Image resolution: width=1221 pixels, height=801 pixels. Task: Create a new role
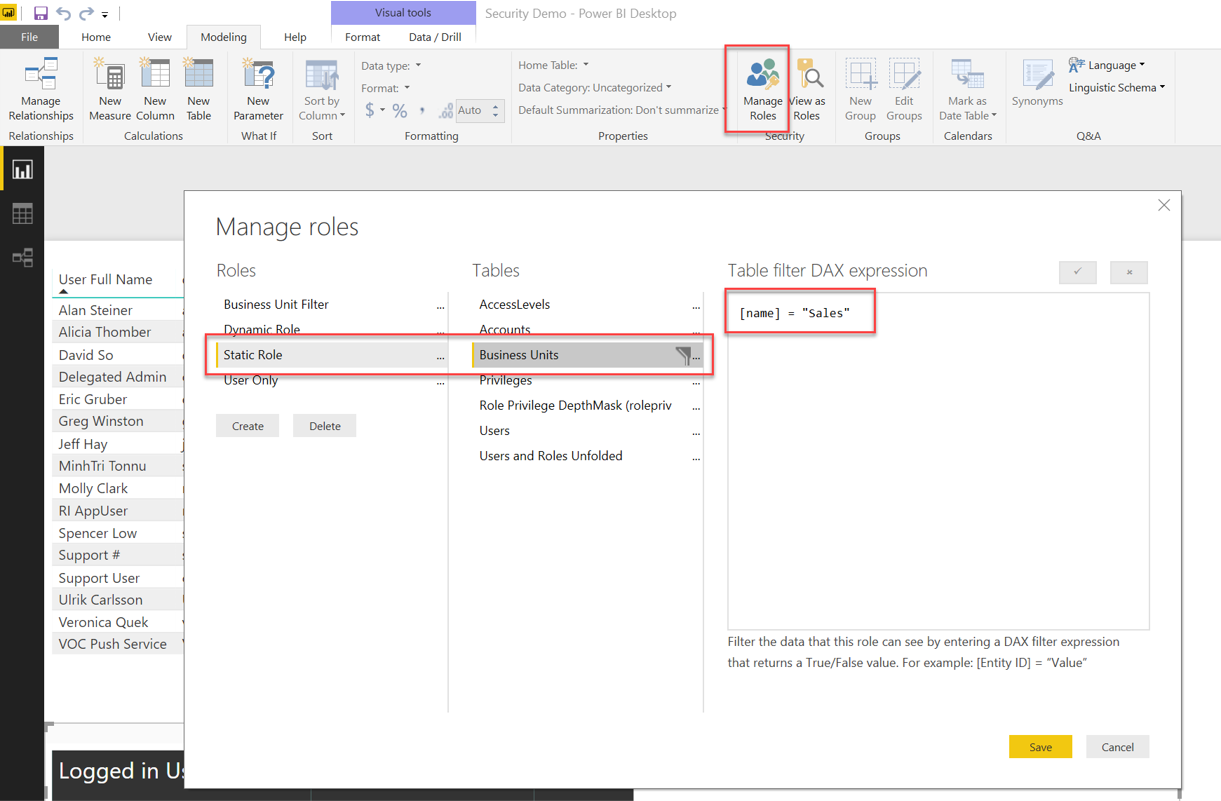(x=247, y=425)
